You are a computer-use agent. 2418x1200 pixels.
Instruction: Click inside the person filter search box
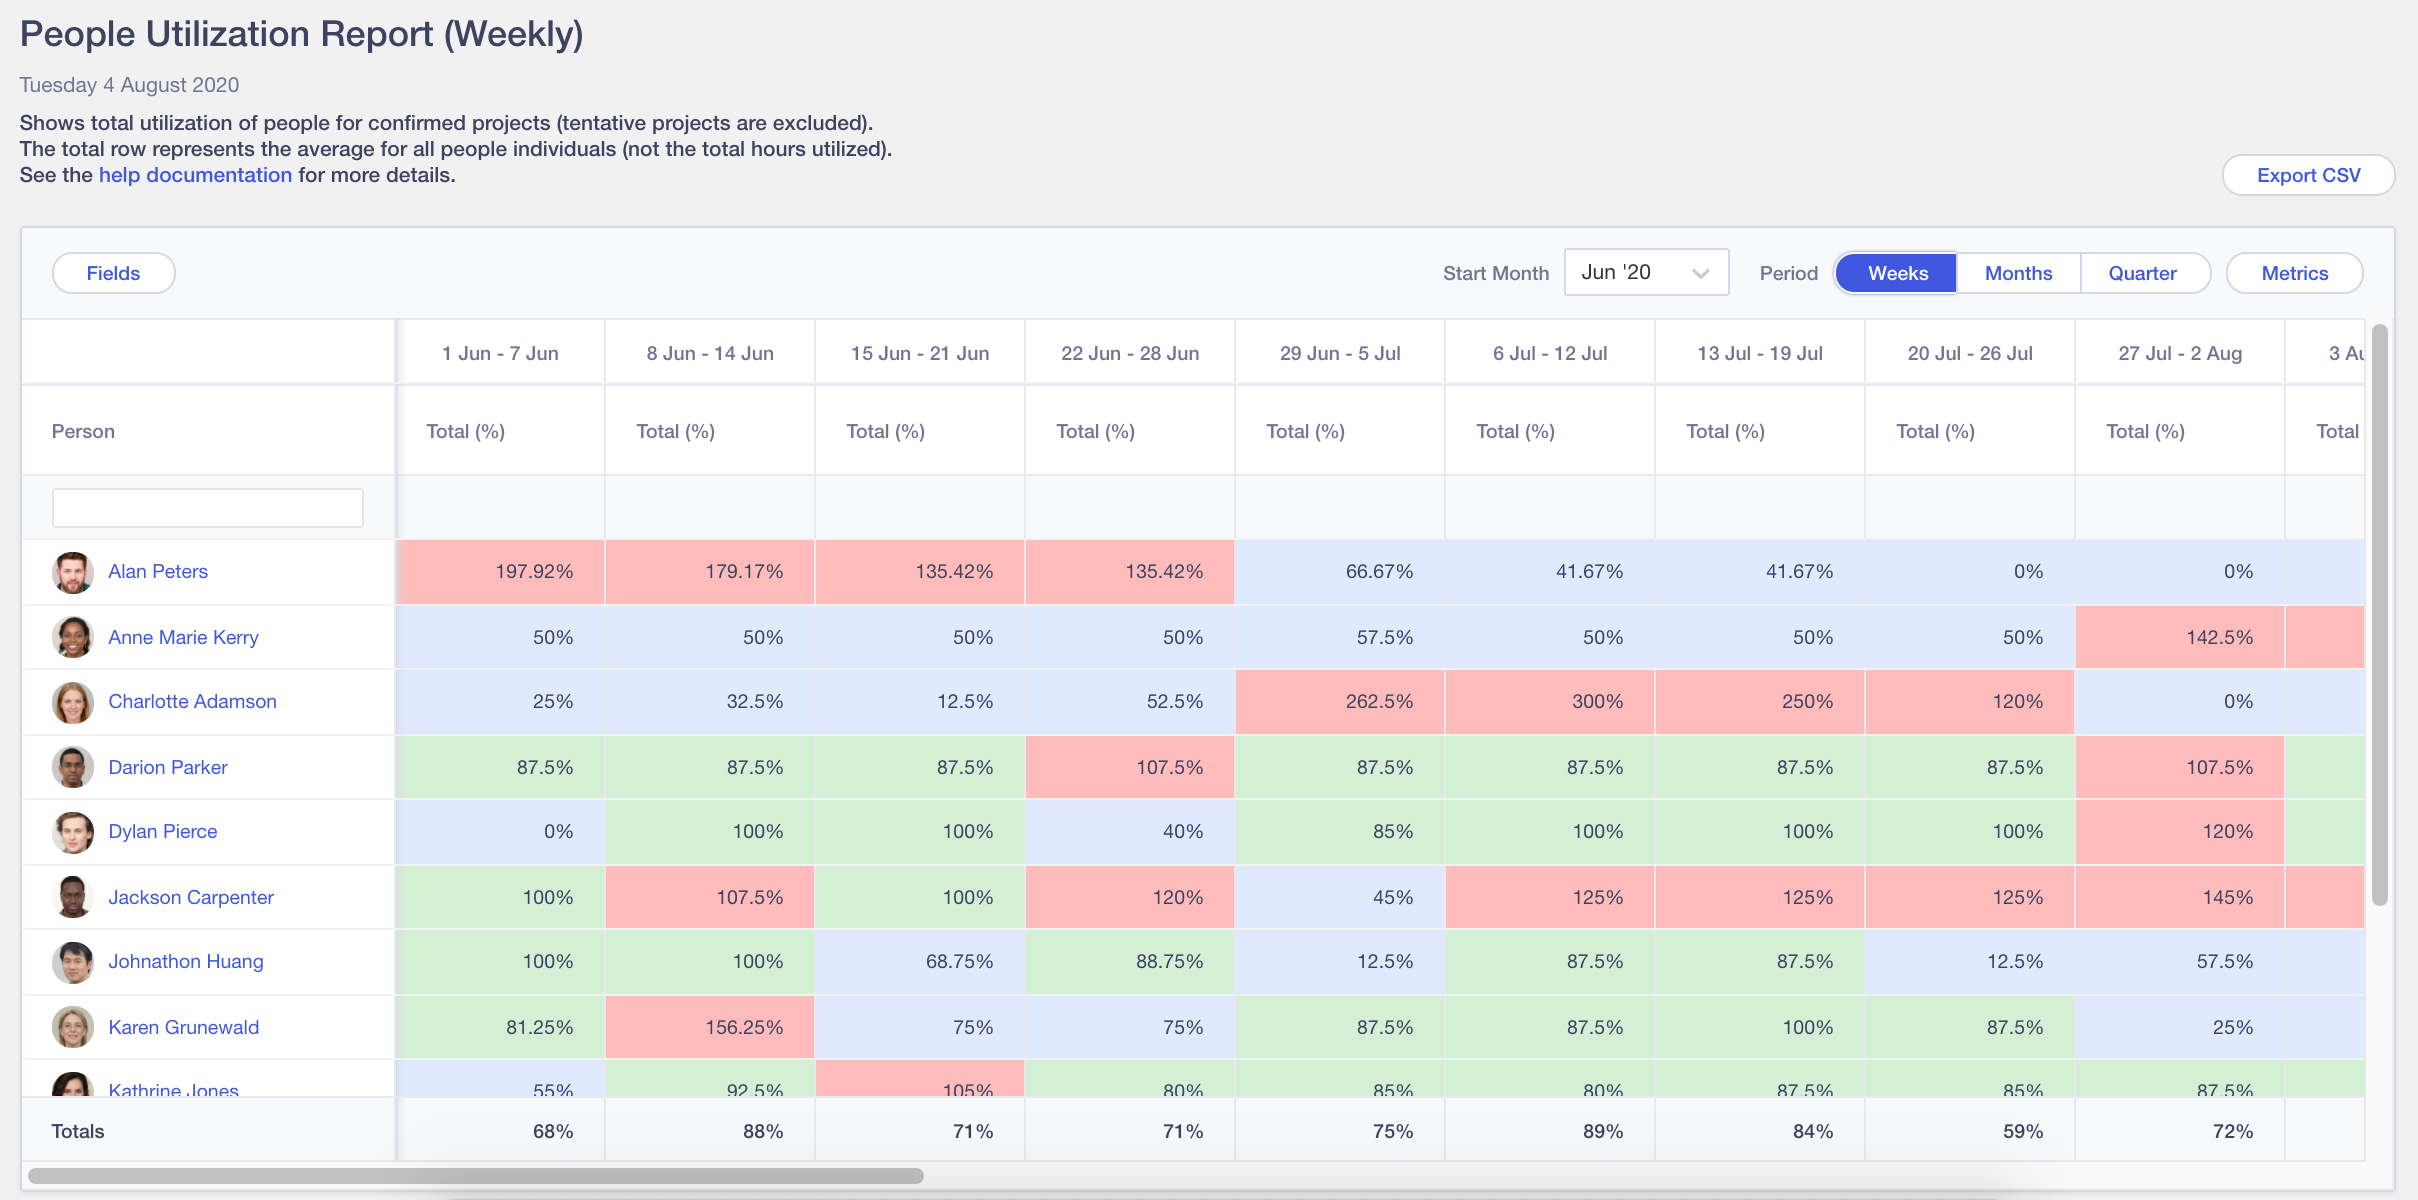207,507
